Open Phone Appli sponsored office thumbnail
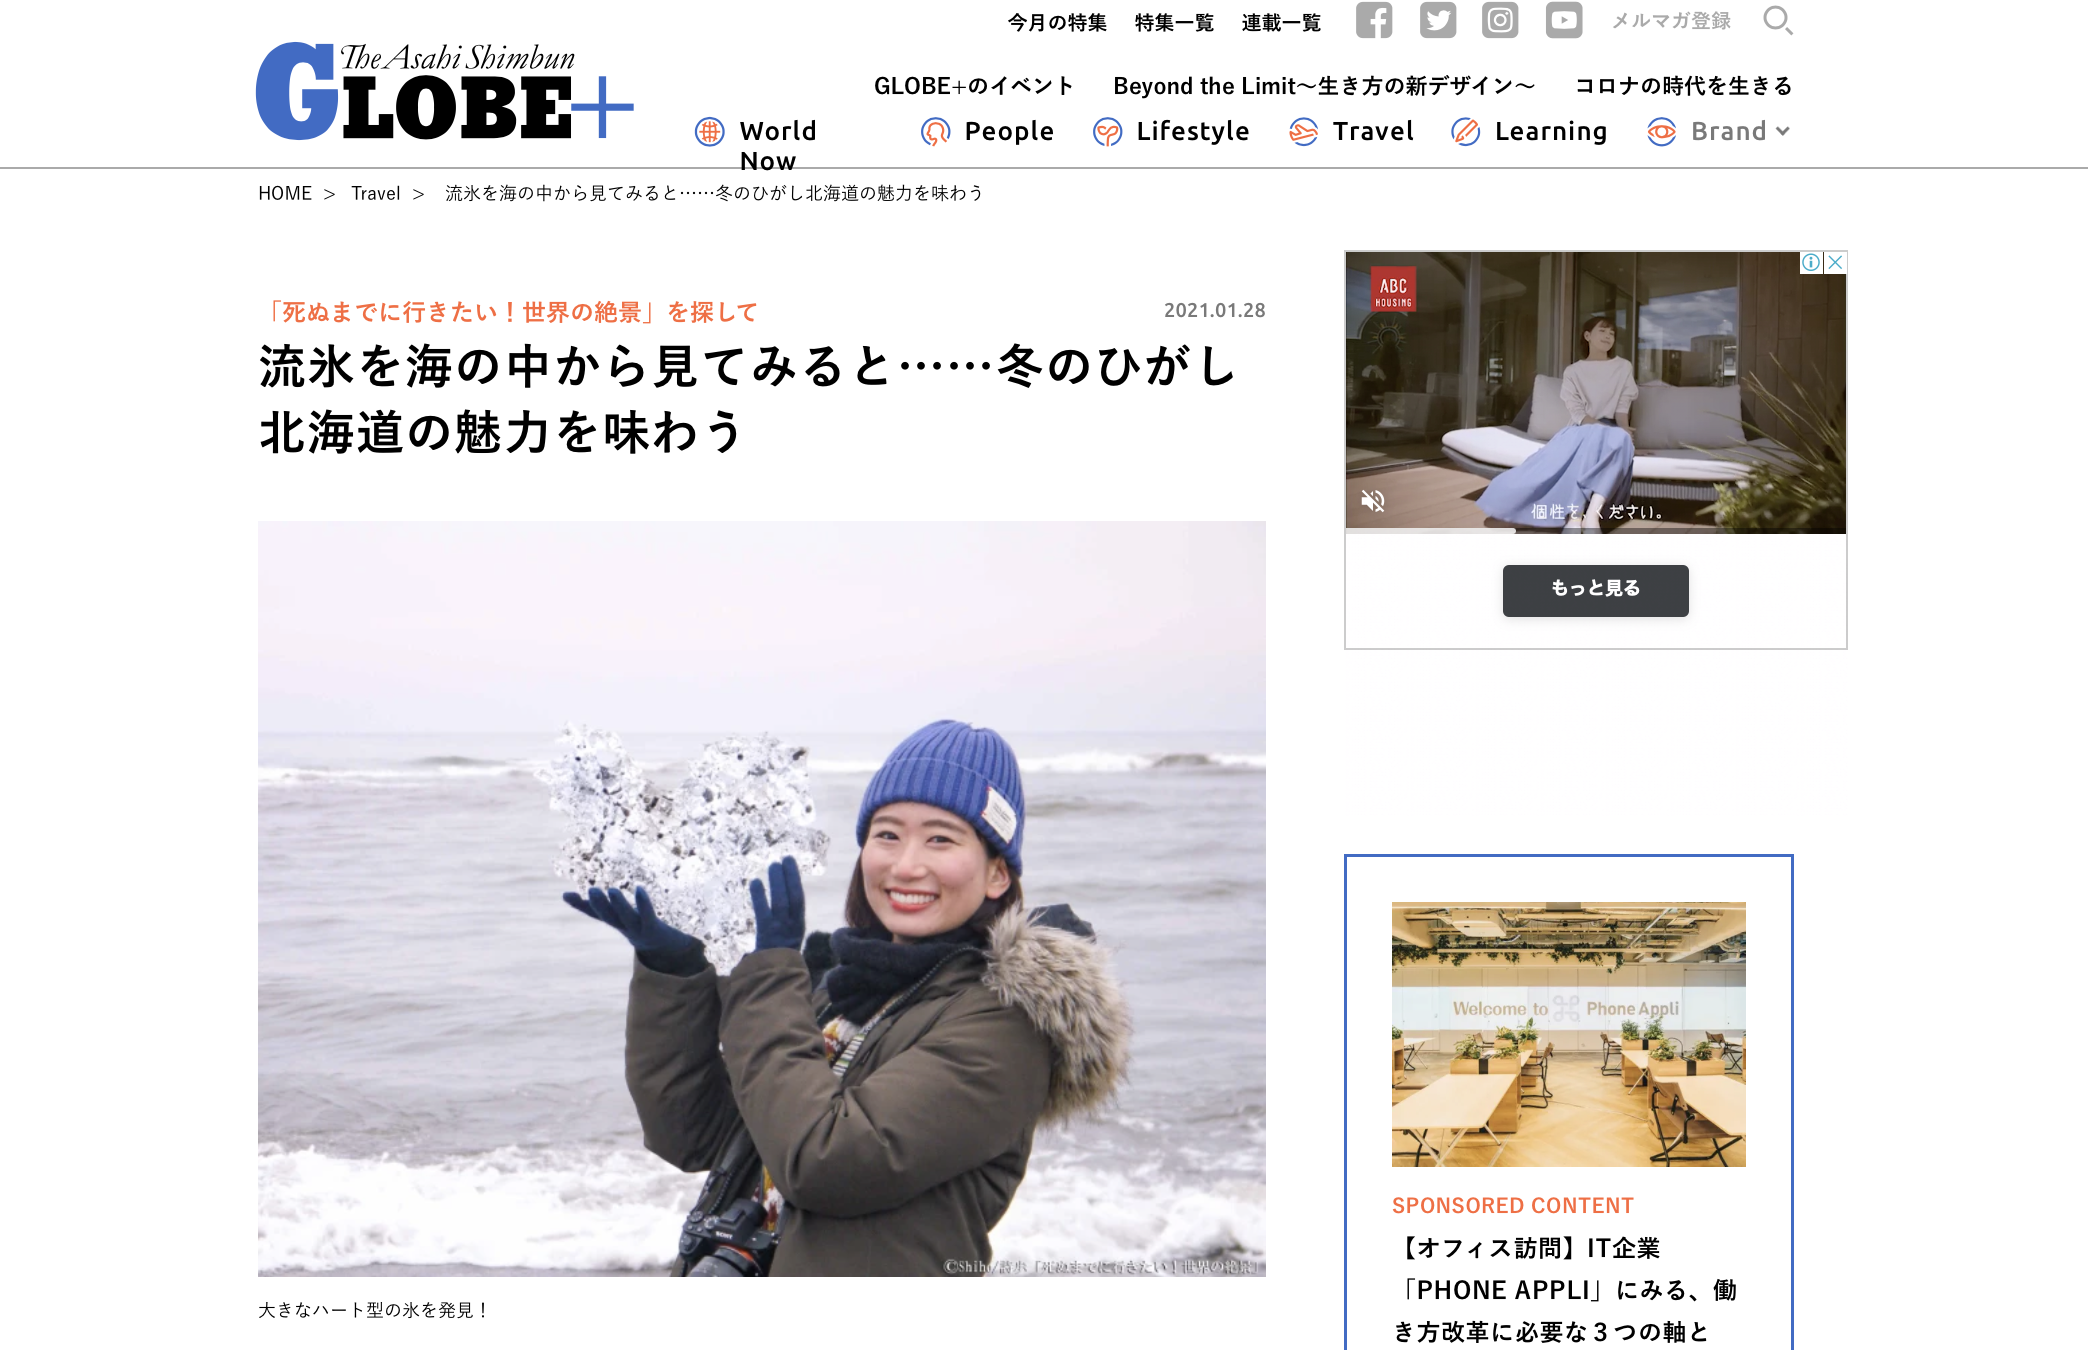The image size is (2088, 1350). (x=1568, y=1034)
